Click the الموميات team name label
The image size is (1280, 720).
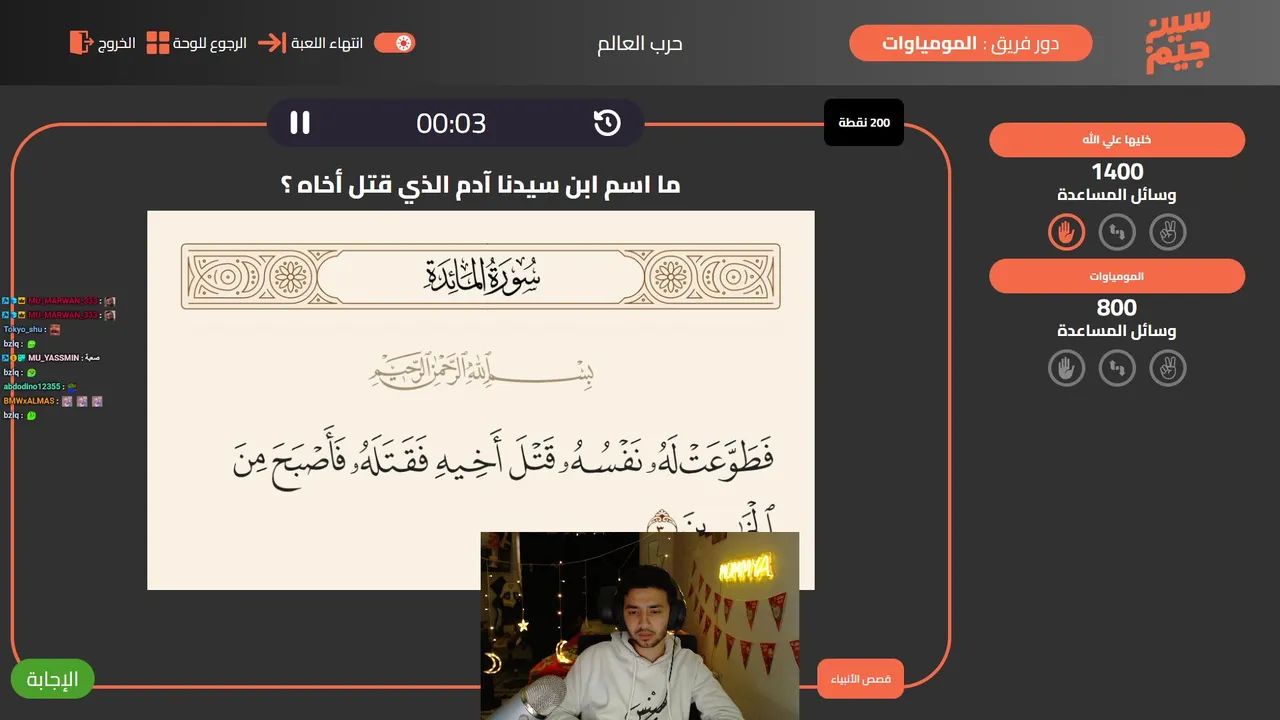(x=1117, y=276)
